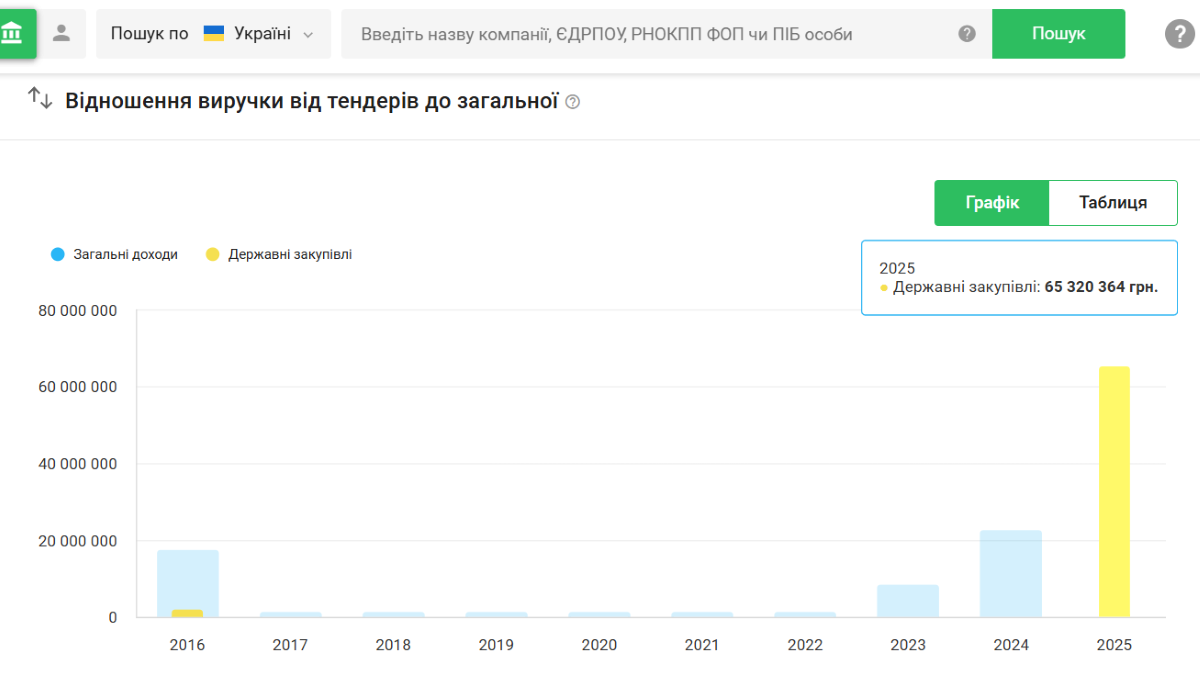Expand the Пошук по Україні dropdown
The height and width of the screenshot is (675, 1200).
click(213, 34)
